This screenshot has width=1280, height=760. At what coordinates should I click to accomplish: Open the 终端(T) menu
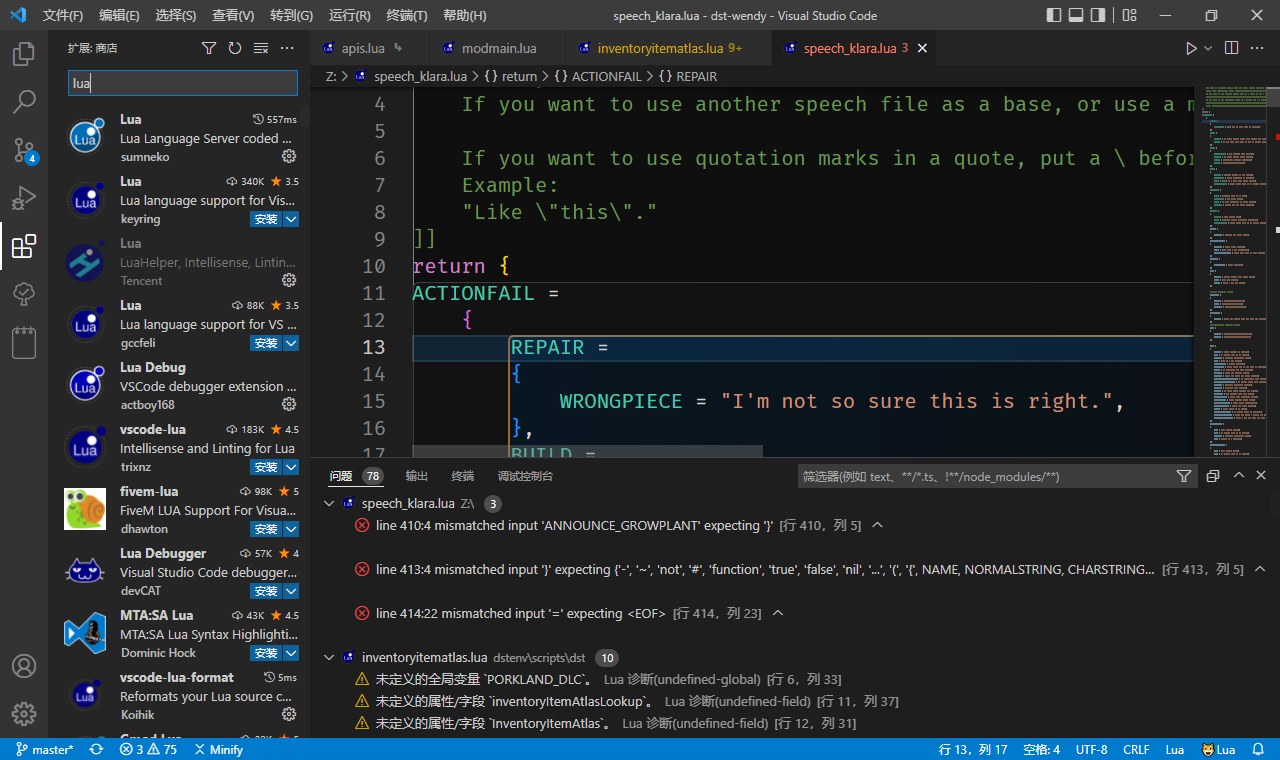pyautogui.click(x=406, y=15)
